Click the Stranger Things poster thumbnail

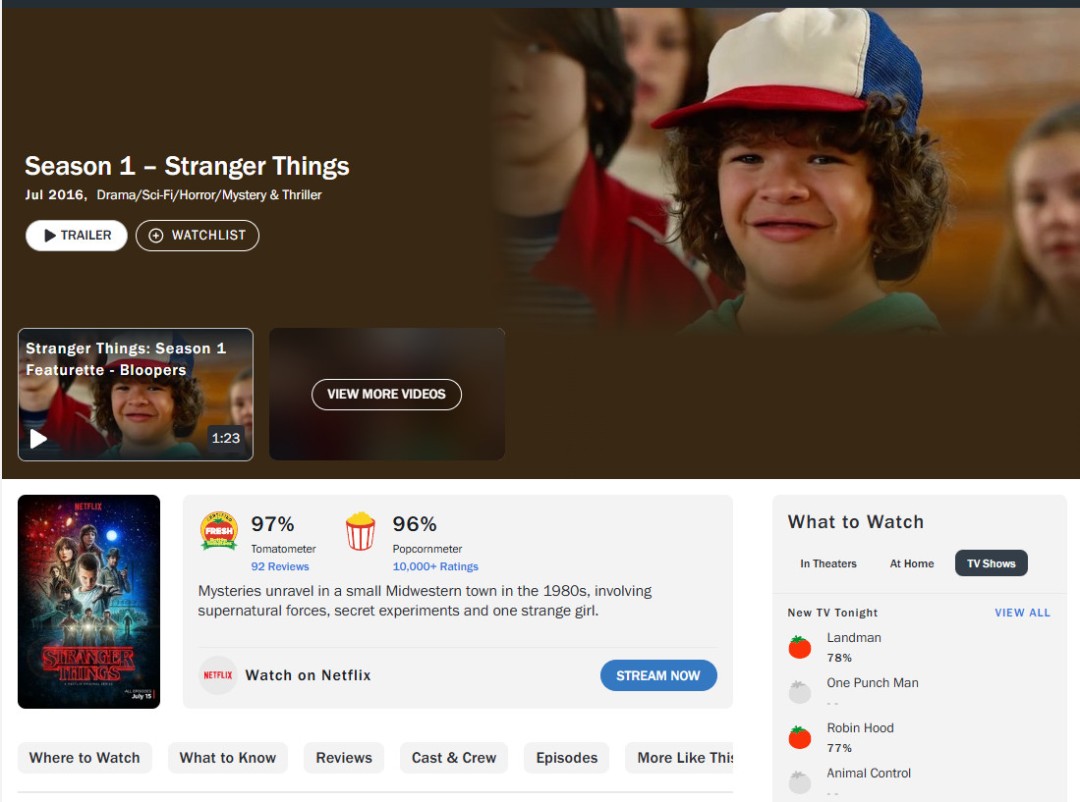coord(89,602)
